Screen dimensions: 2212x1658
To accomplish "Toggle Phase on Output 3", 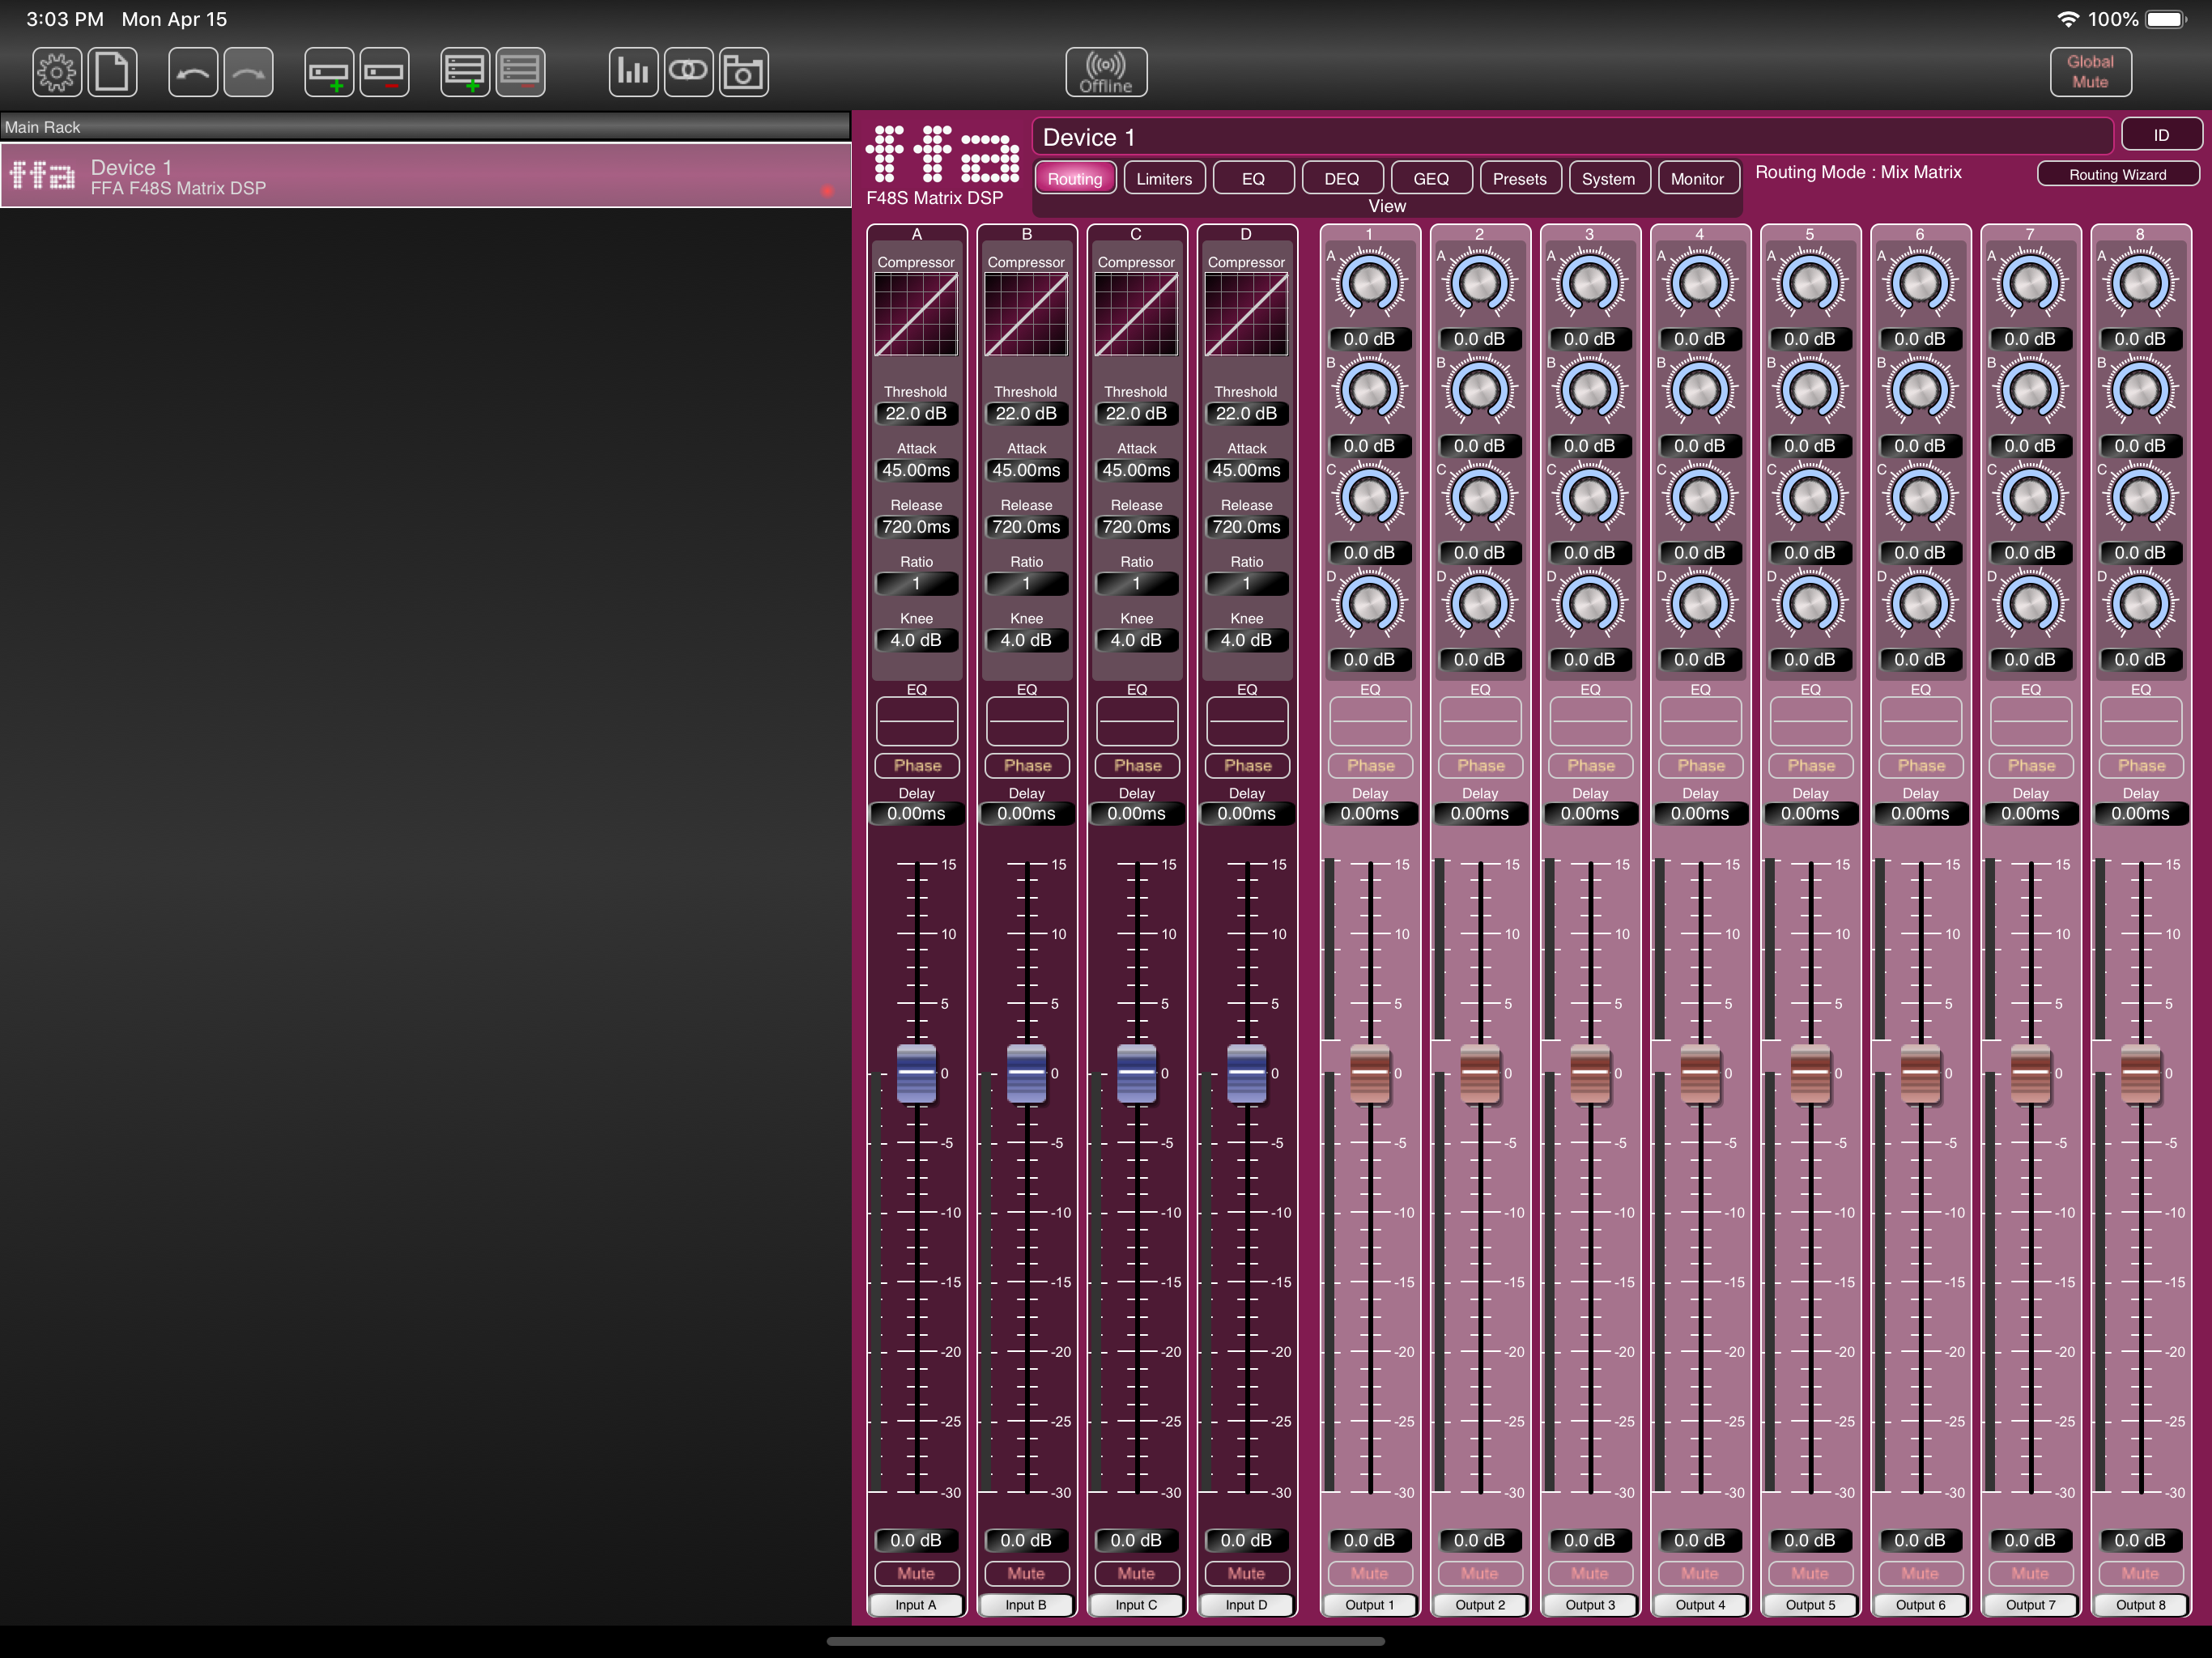I will click(1590, 765).
